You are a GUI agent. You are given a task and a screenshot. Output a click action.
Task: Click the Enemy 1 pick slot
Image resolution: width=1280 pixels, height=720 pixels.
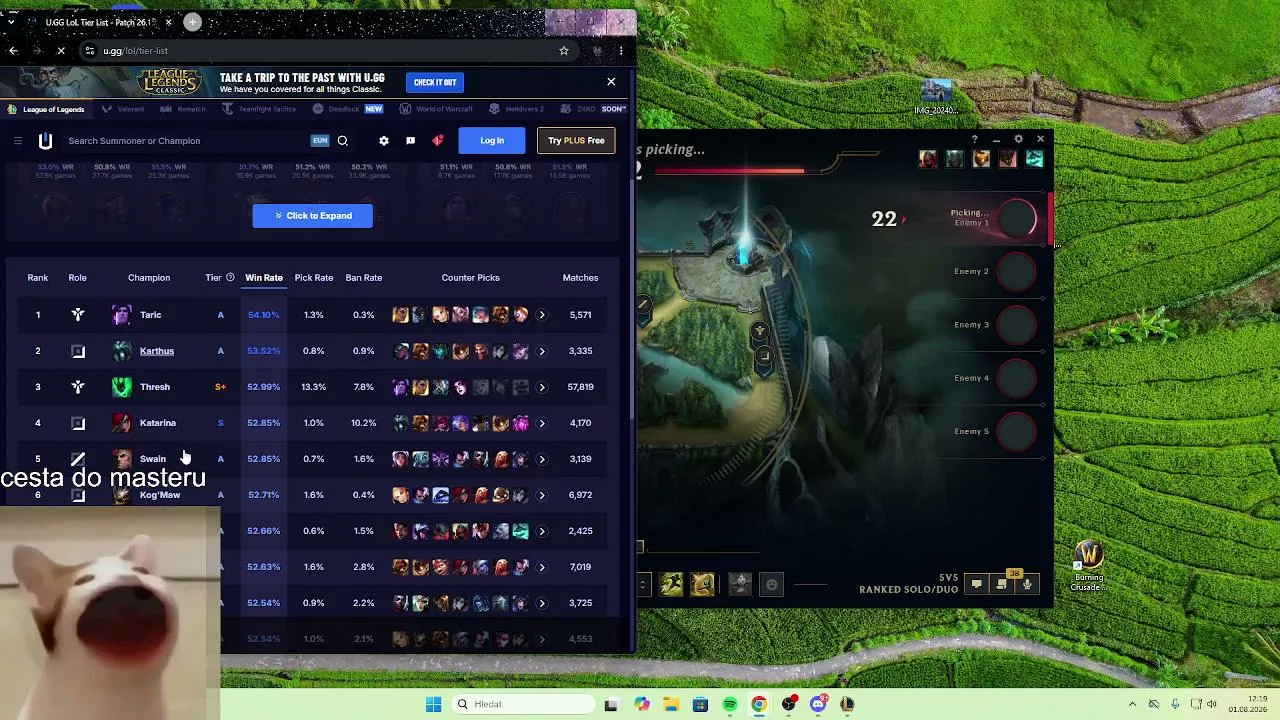pyautogui.click(x=1018, y=218)
